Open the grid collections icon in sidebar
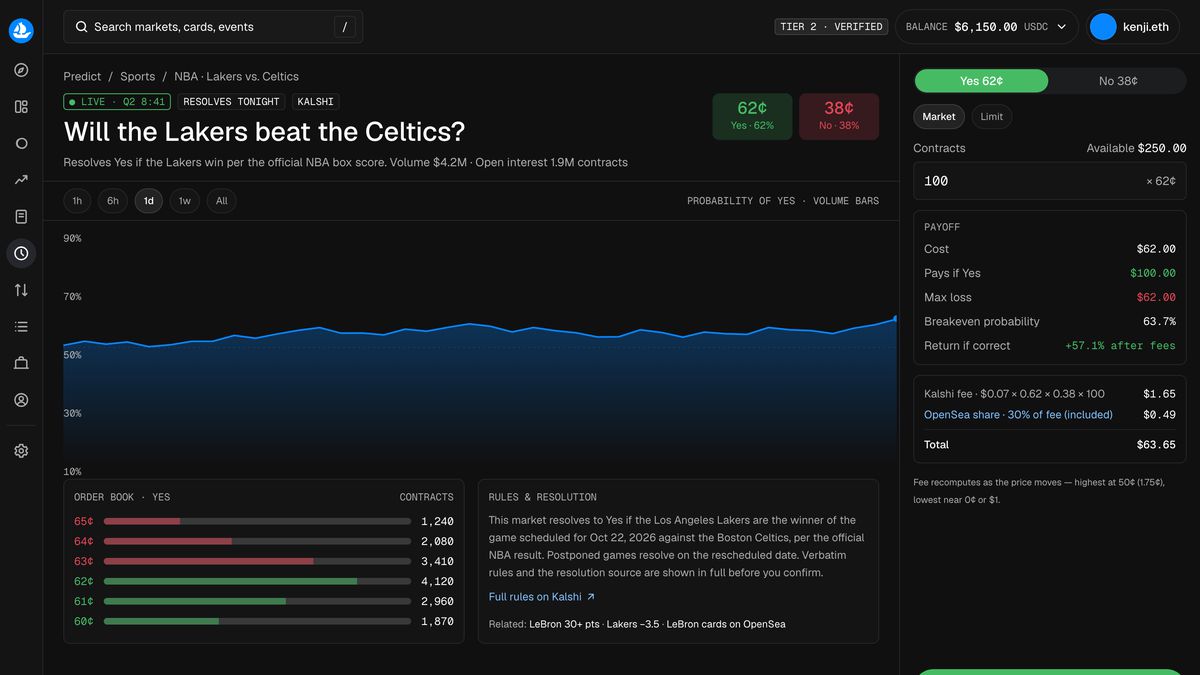Image resolution: width=1200 pixels, height=675 pixels. tap(21, 107)
